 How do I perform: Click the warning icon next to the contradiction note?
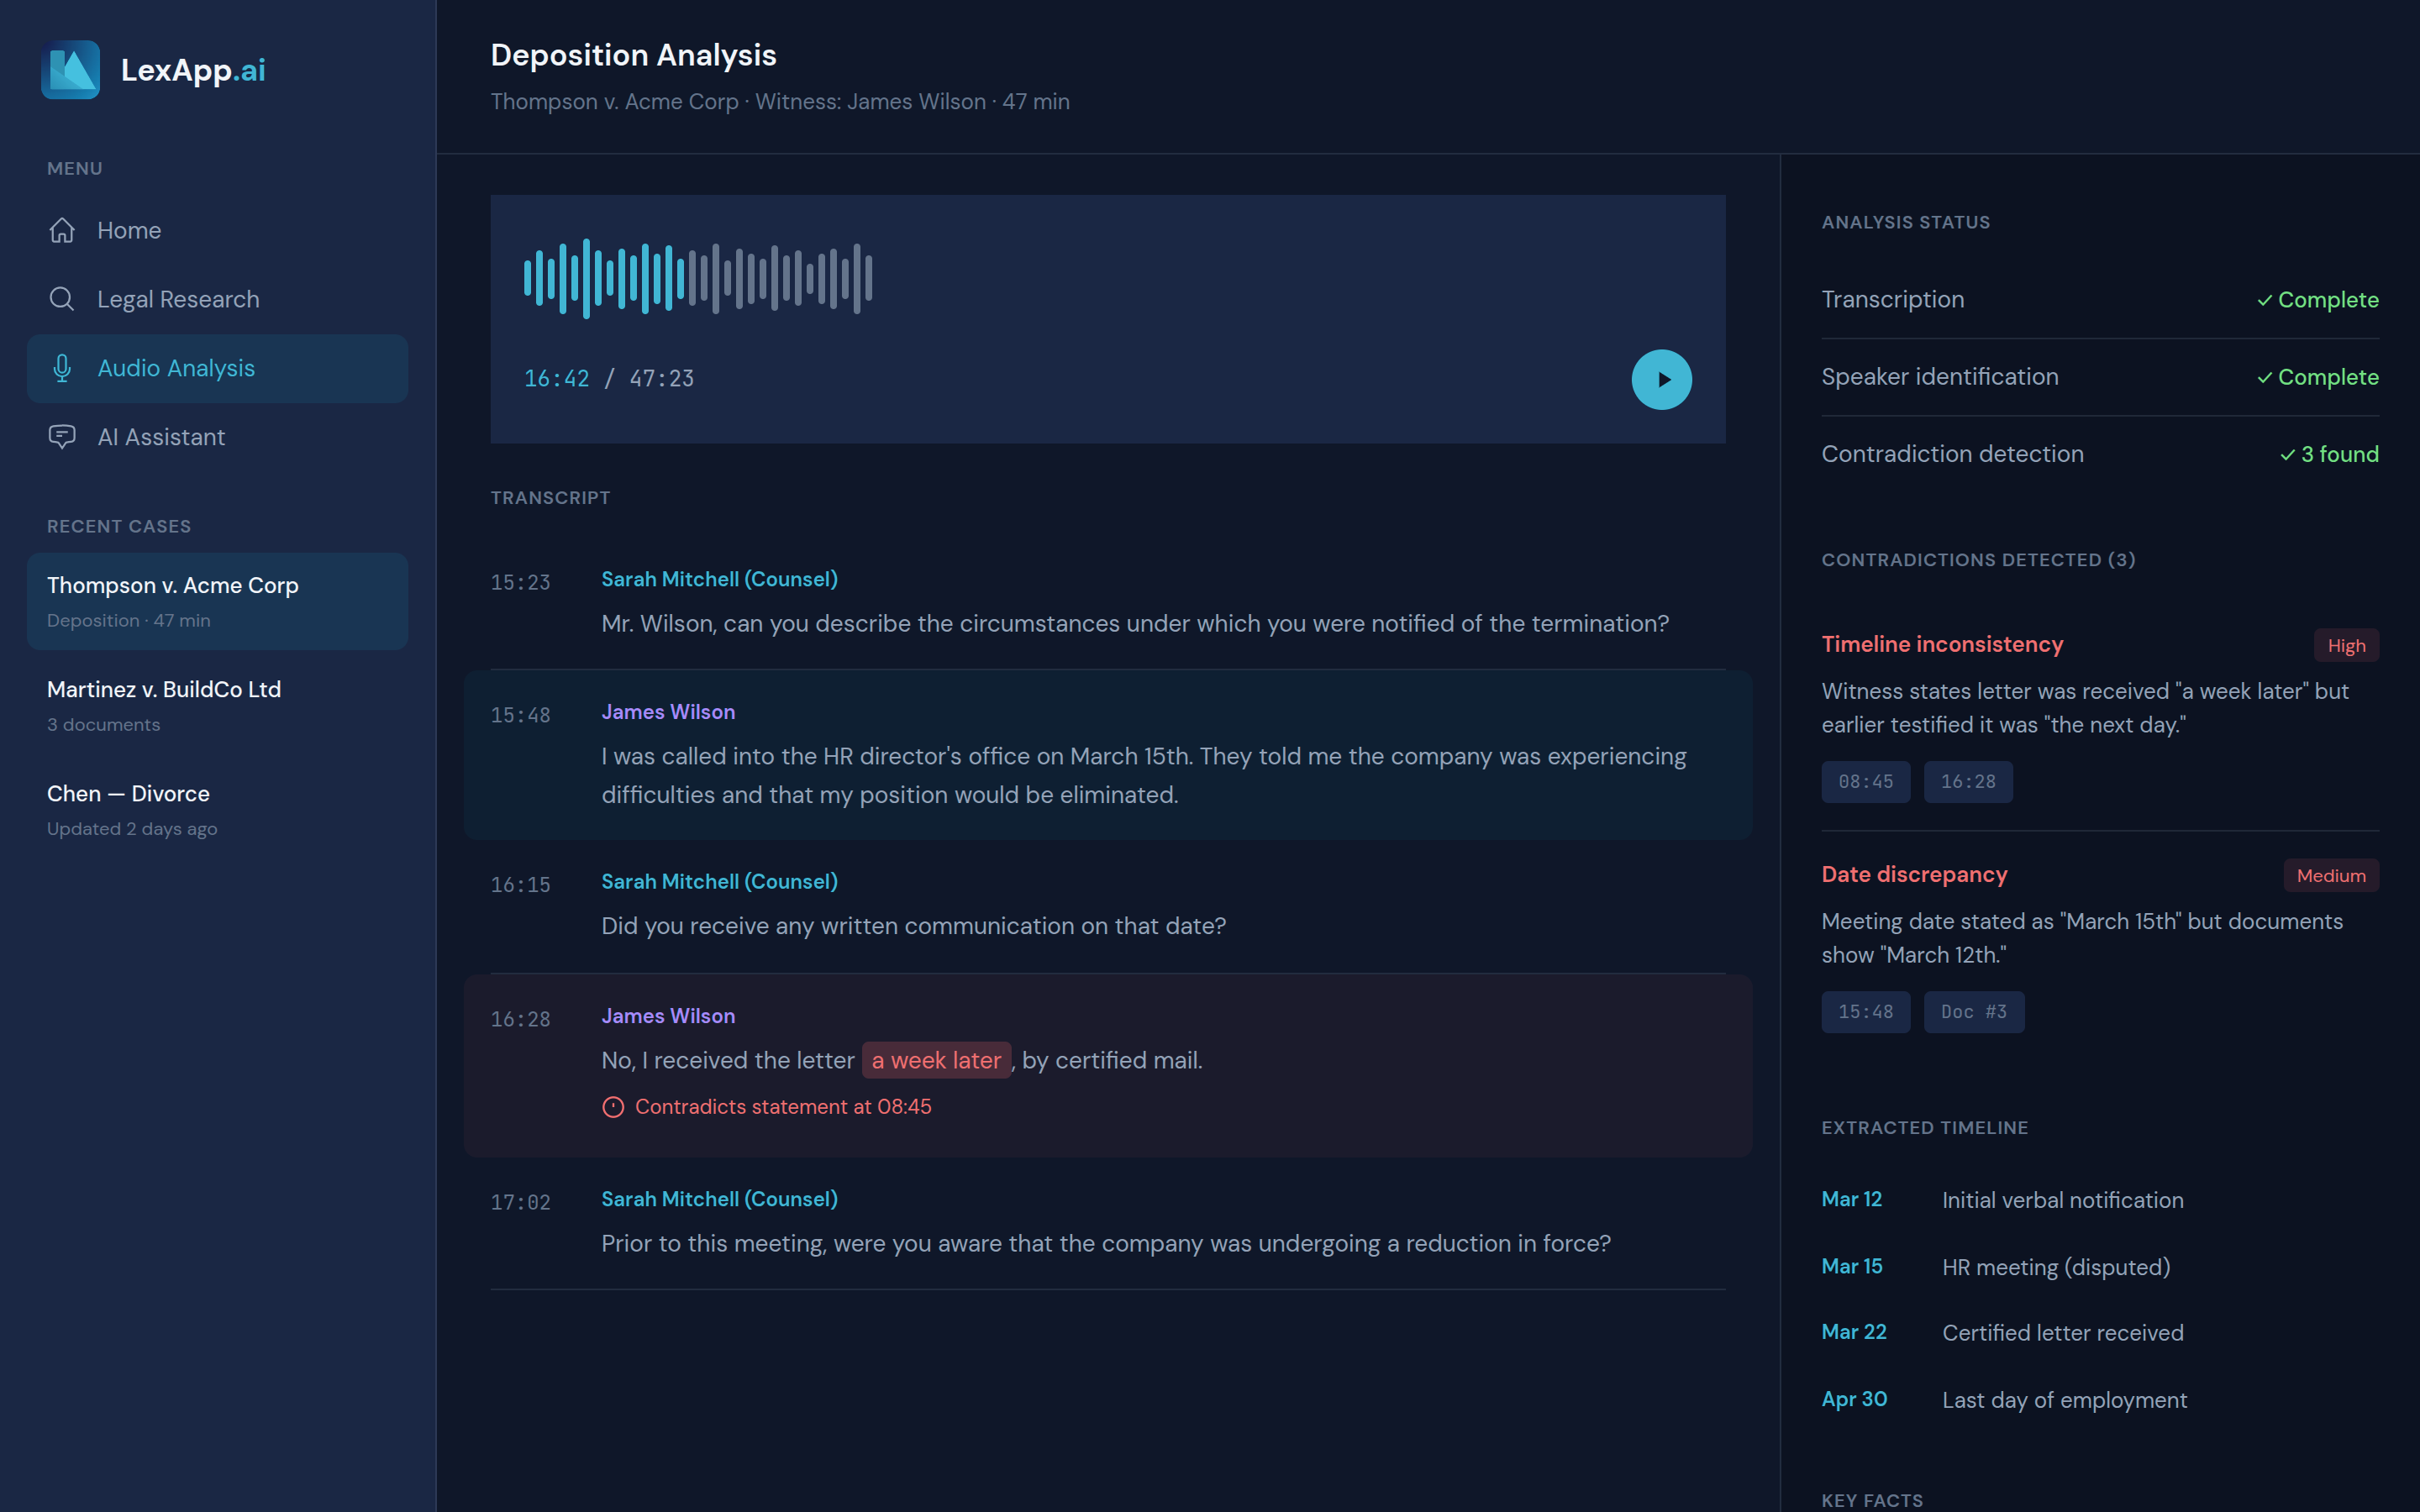(x=613, y=1107)
